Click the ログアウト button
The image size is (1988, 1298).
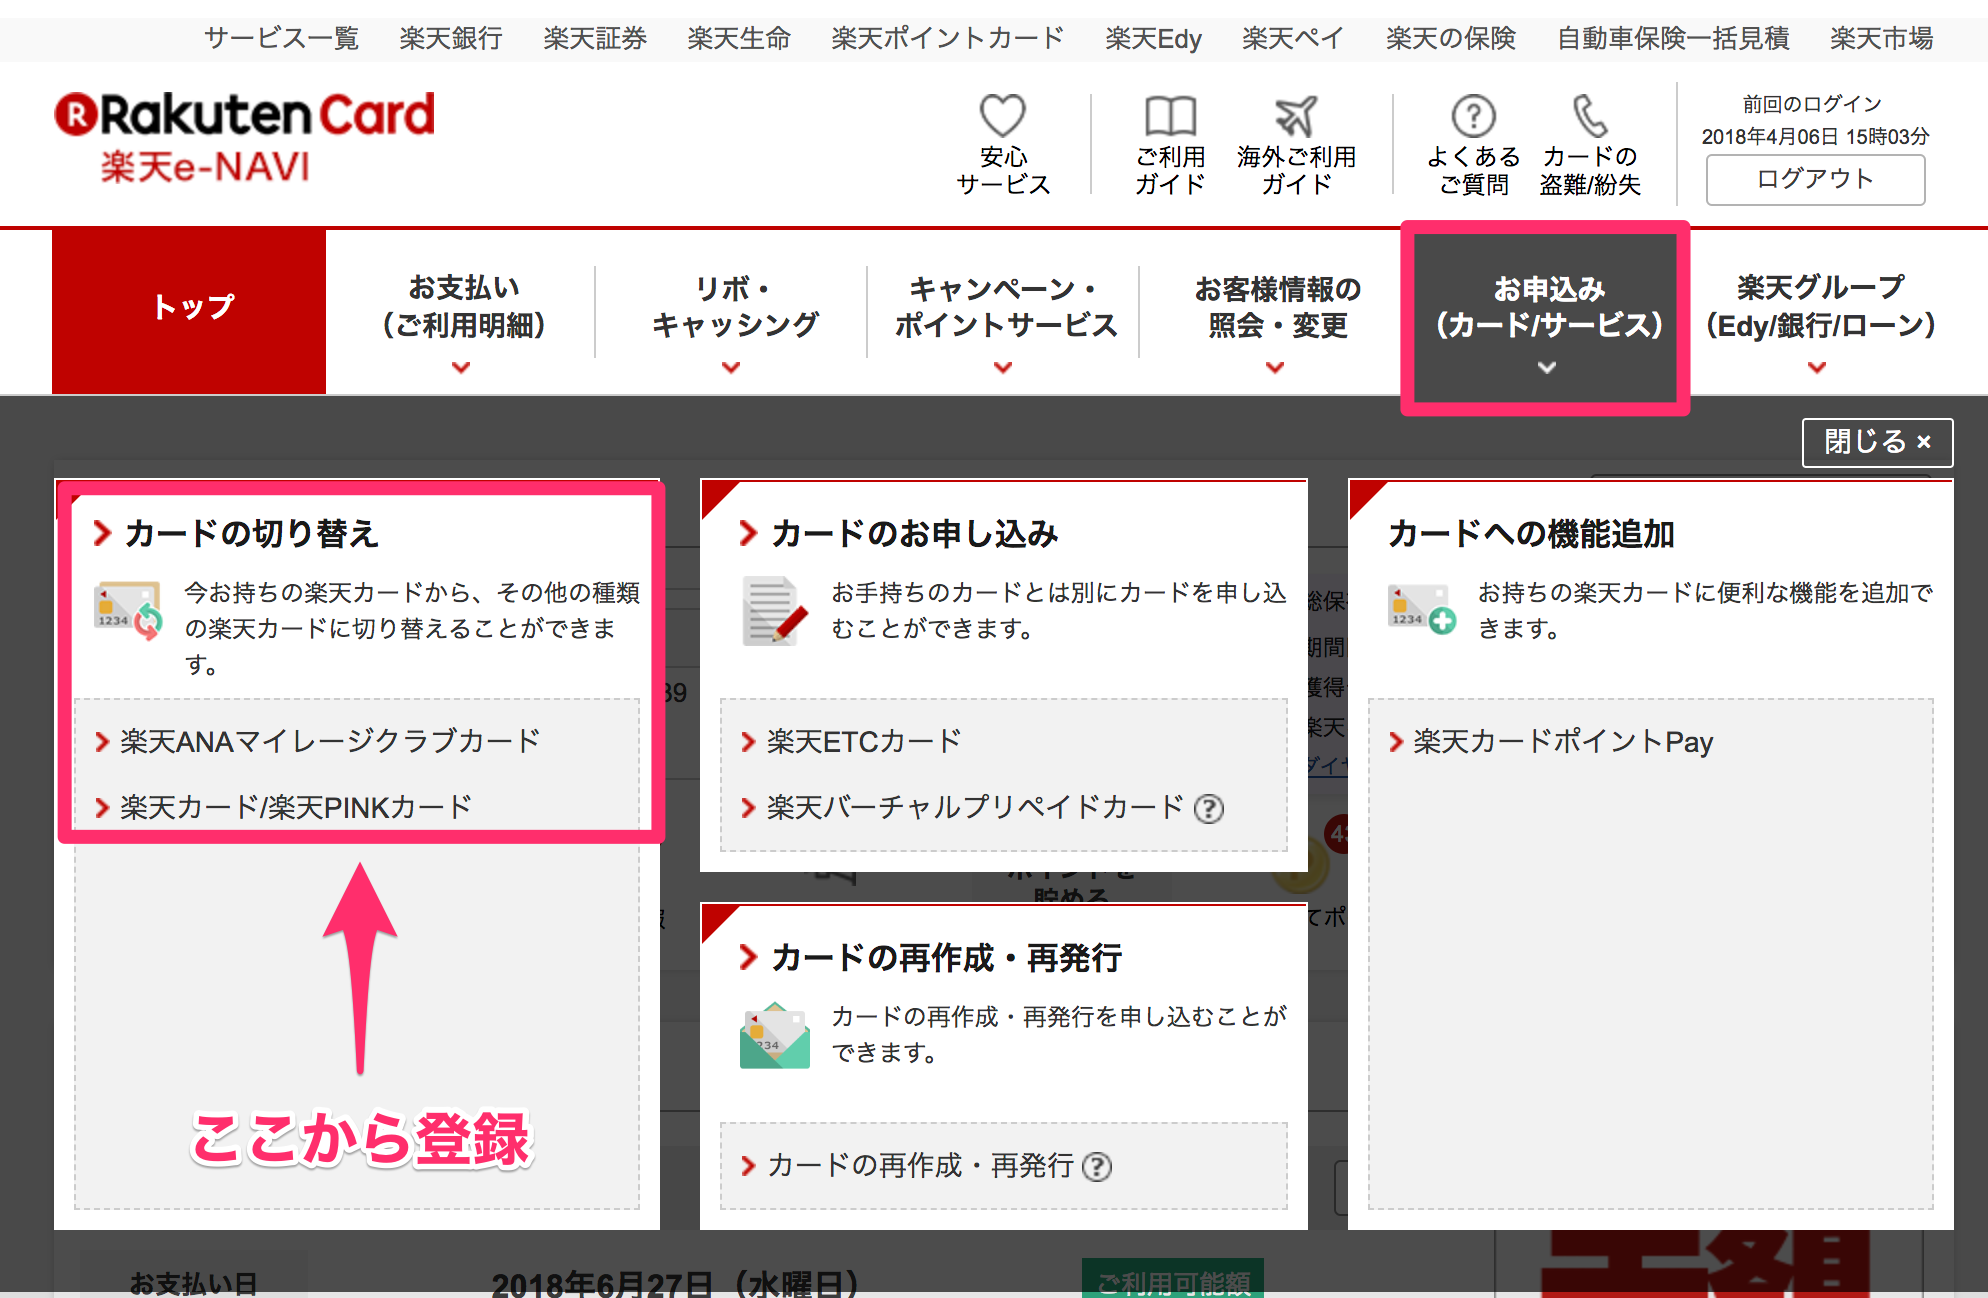pos(1814,180)
